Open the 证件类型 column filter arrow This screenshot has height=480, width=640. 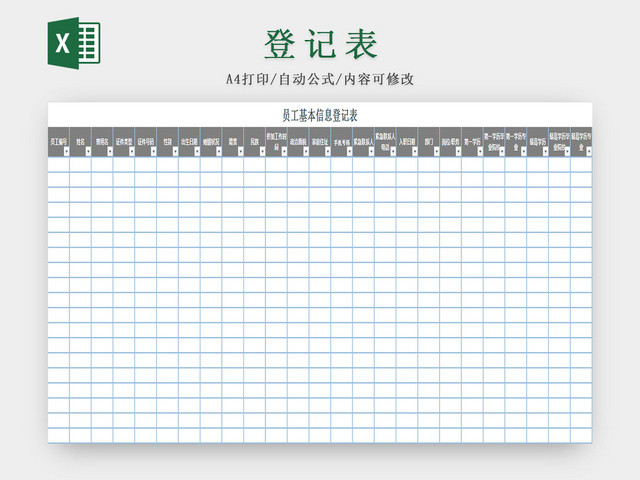pyautogui.click(x=131, y=152)
